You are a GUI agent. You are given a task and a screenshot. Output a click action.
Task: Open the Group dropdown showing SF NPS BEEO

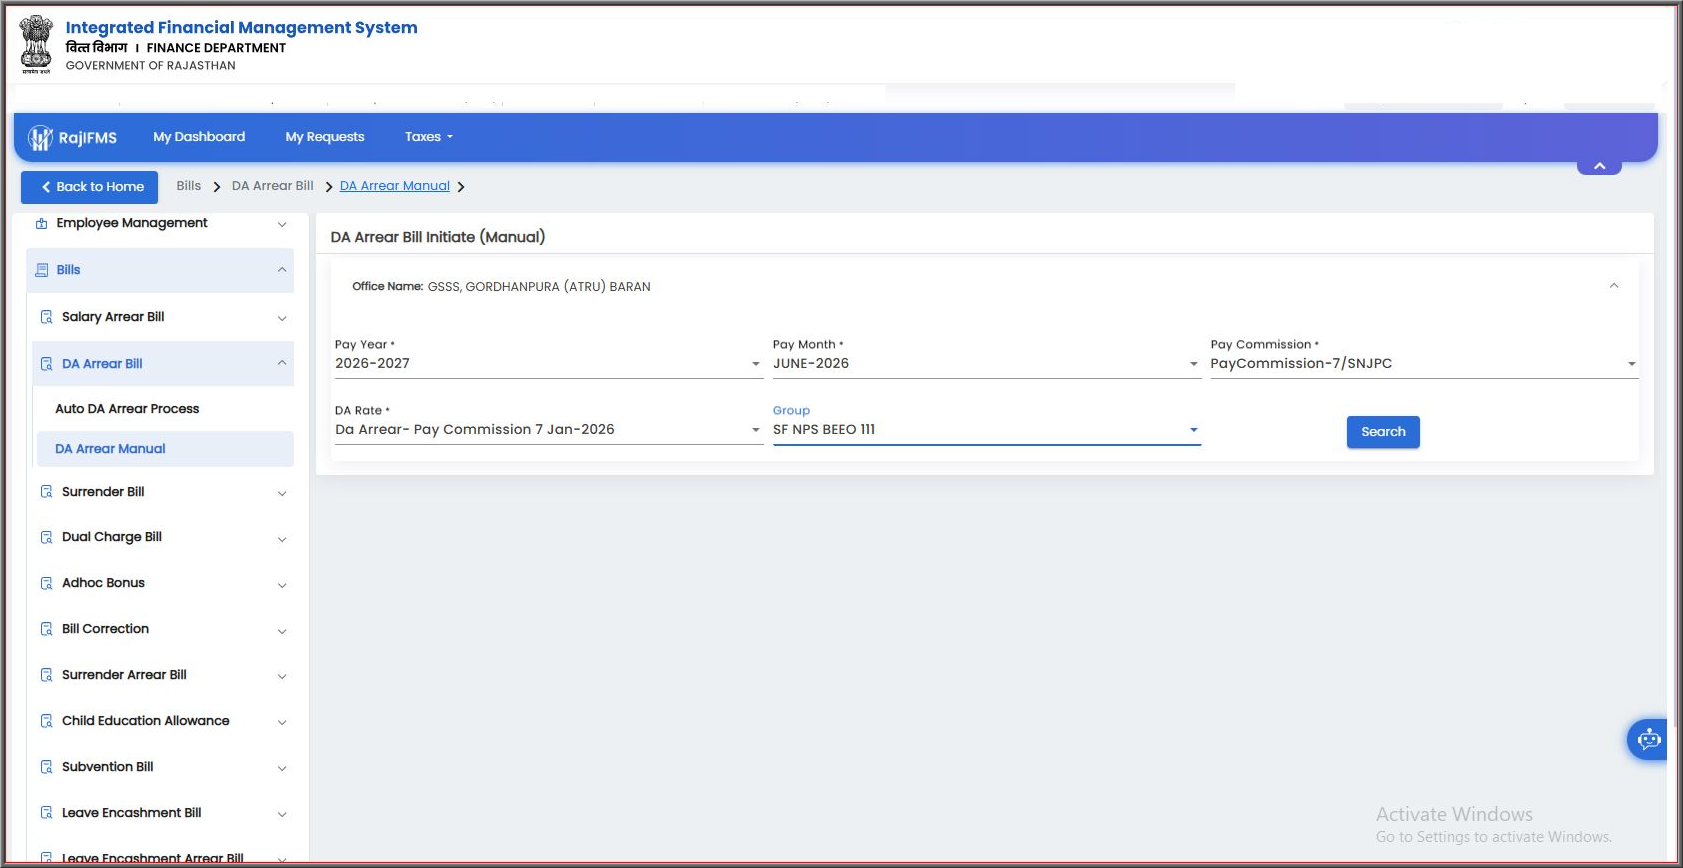click(986, 430)
